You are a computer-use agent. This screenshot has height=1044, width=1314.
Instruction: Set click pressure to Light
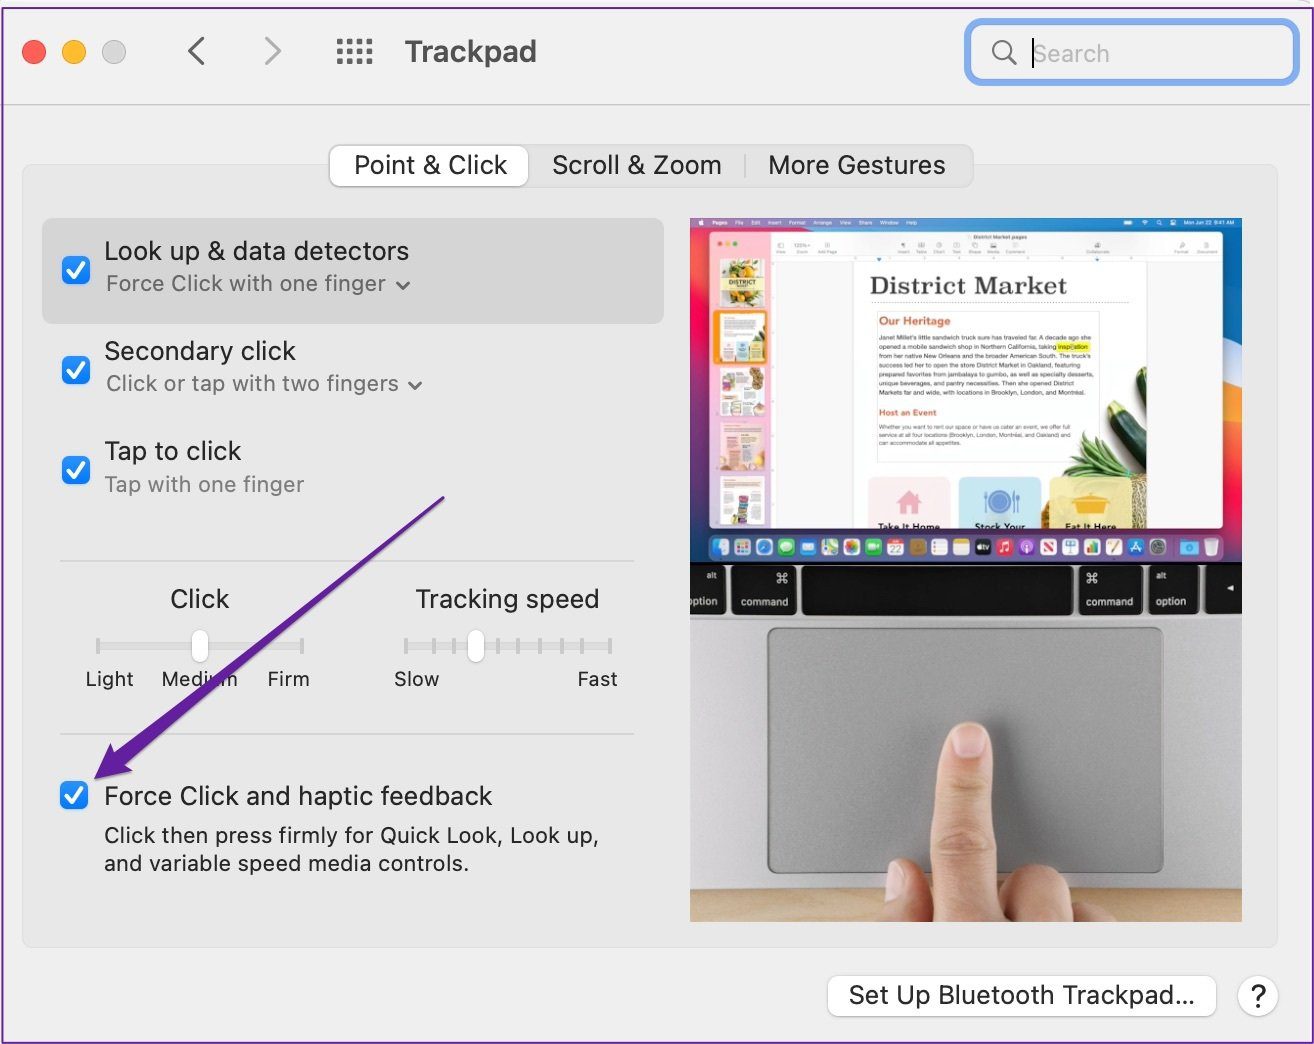pos(109,679)
